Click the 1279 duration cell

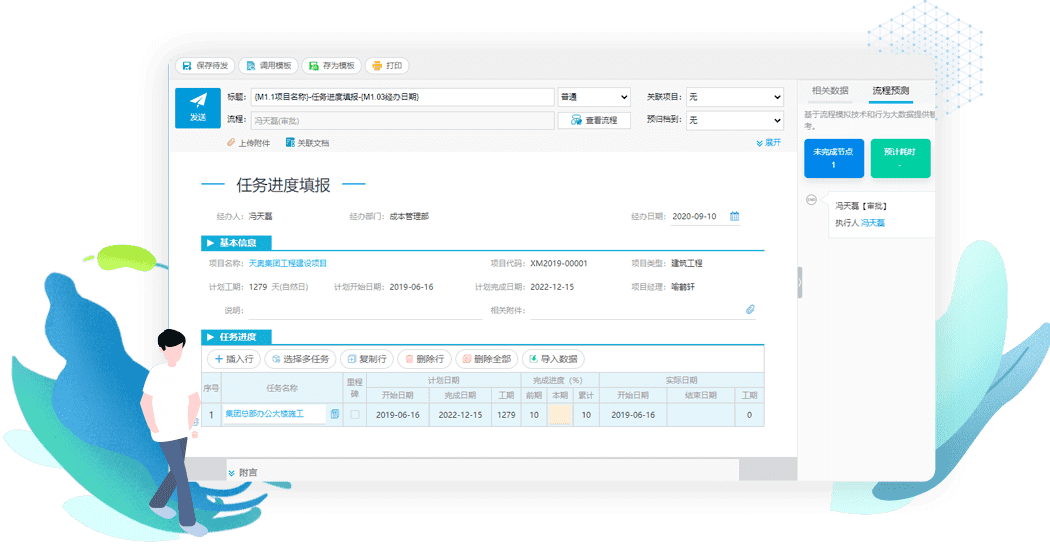pyautogui.click(x=506, y=414)
